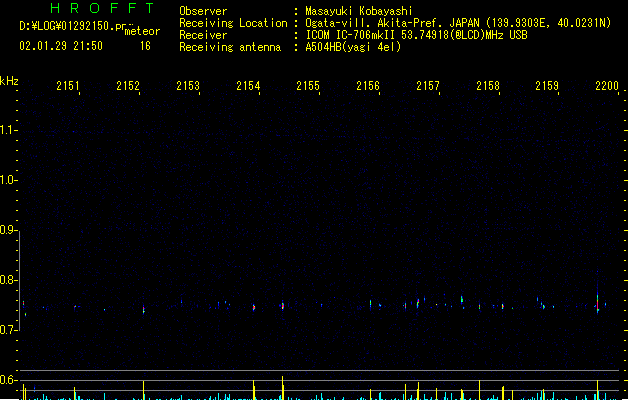Viewport: 629px width, 400px height.
Task: Click the 0.8 kHz axis label
Action: (8, 280)
